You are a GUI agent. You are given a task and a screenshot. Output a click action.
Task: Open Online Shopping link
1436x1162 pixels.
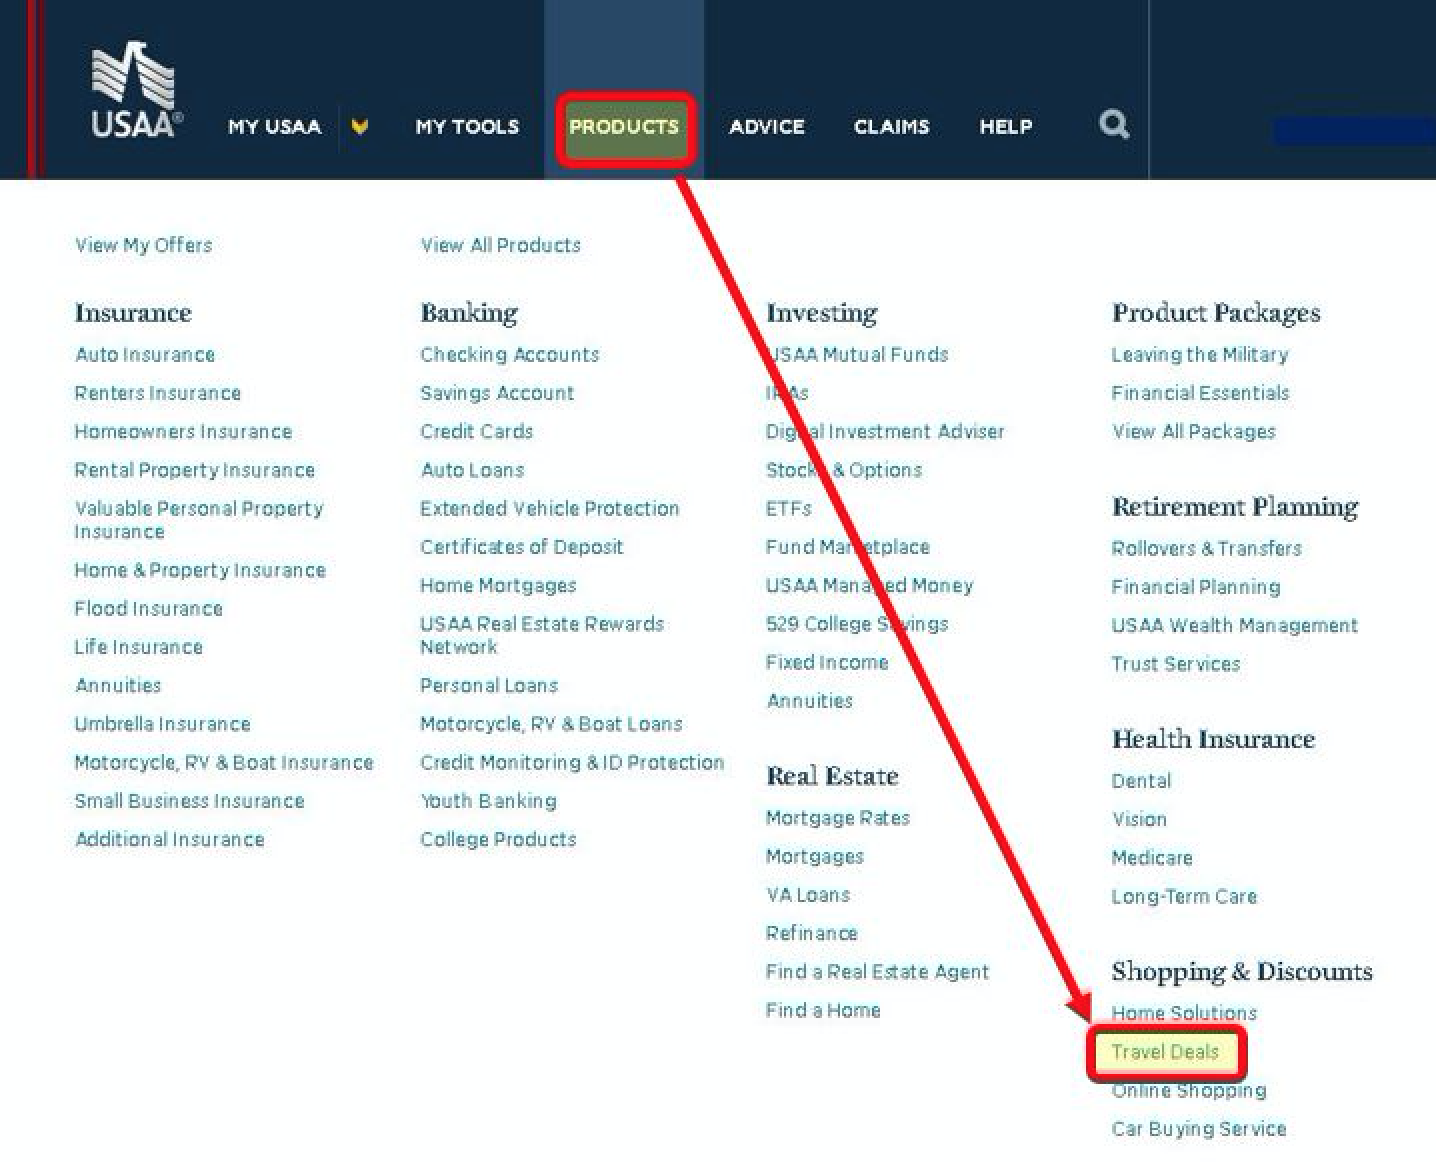click(x=1190, y=1090)
